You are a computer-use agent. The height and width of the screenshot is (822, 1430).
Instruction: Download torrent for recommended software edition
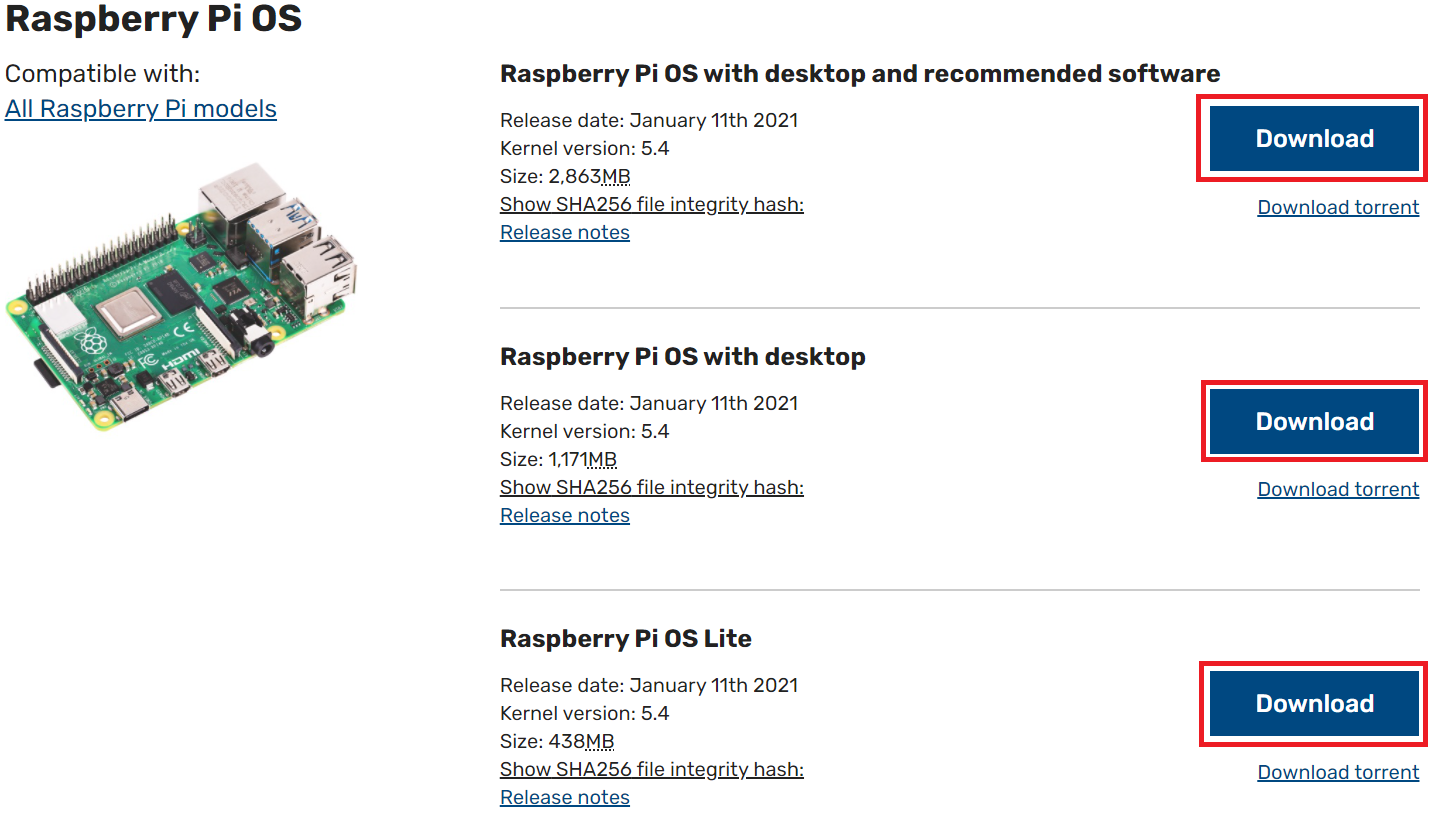pyautogui.click(x=1338, y=207)
